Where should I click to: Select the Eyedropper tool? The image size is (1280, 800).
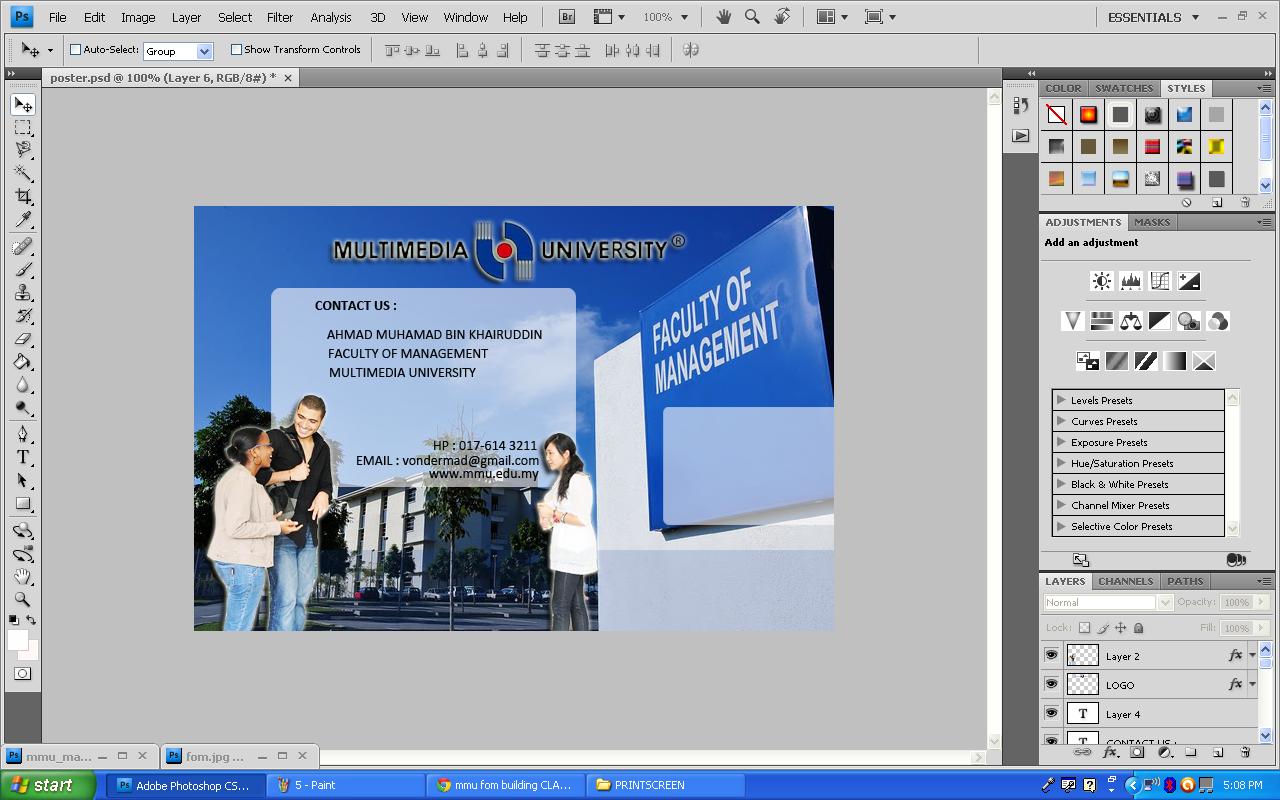[23, 219]
